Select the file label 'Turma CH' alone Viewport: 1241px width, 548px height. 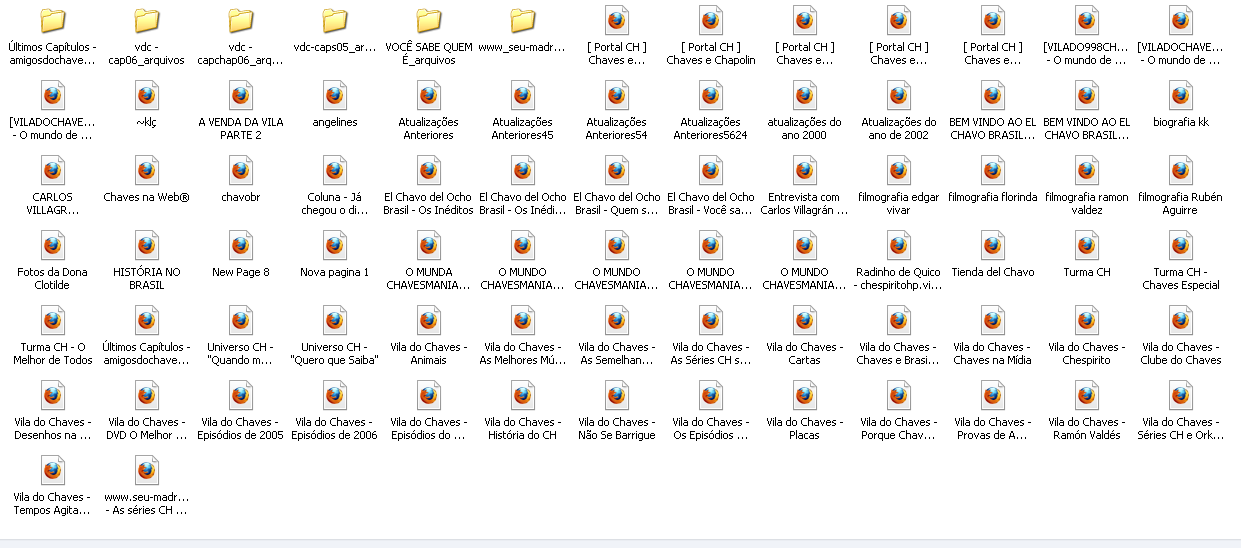coord(1086,272)
